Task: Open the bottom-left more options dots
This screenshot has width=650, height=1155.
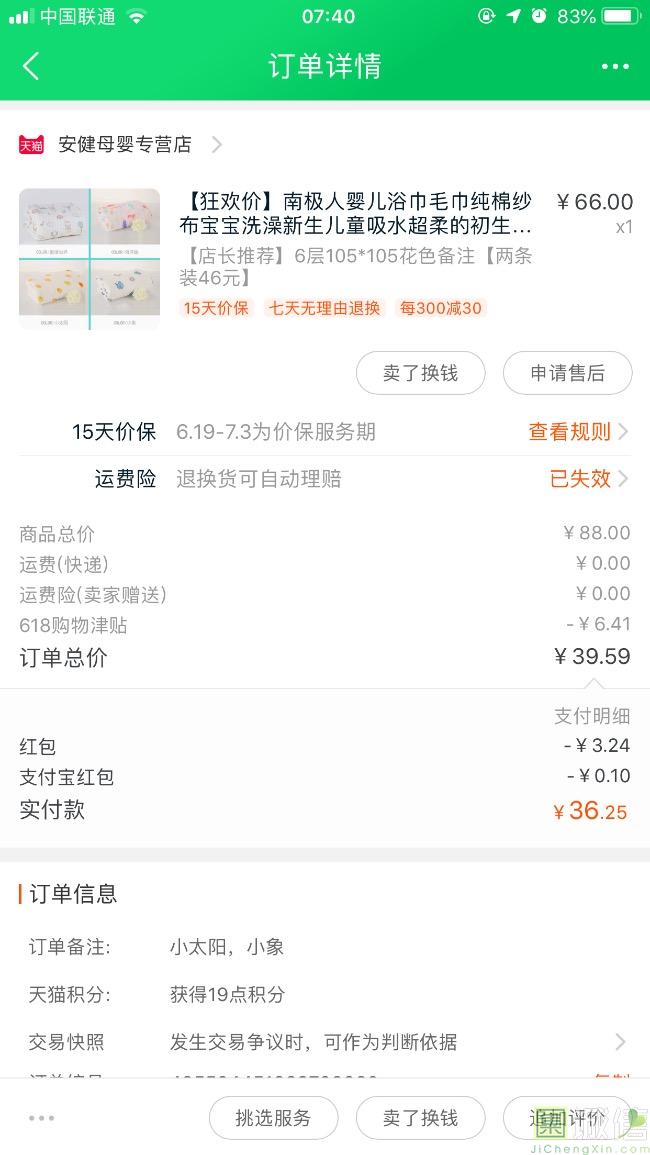Action: [41, 1118]
